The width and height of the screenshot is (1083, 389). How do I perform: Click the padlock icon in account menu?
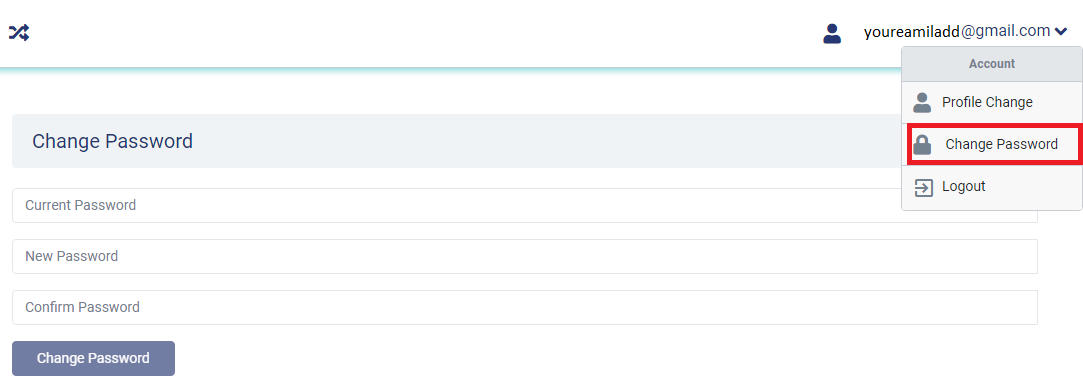[x=922, y=144]
